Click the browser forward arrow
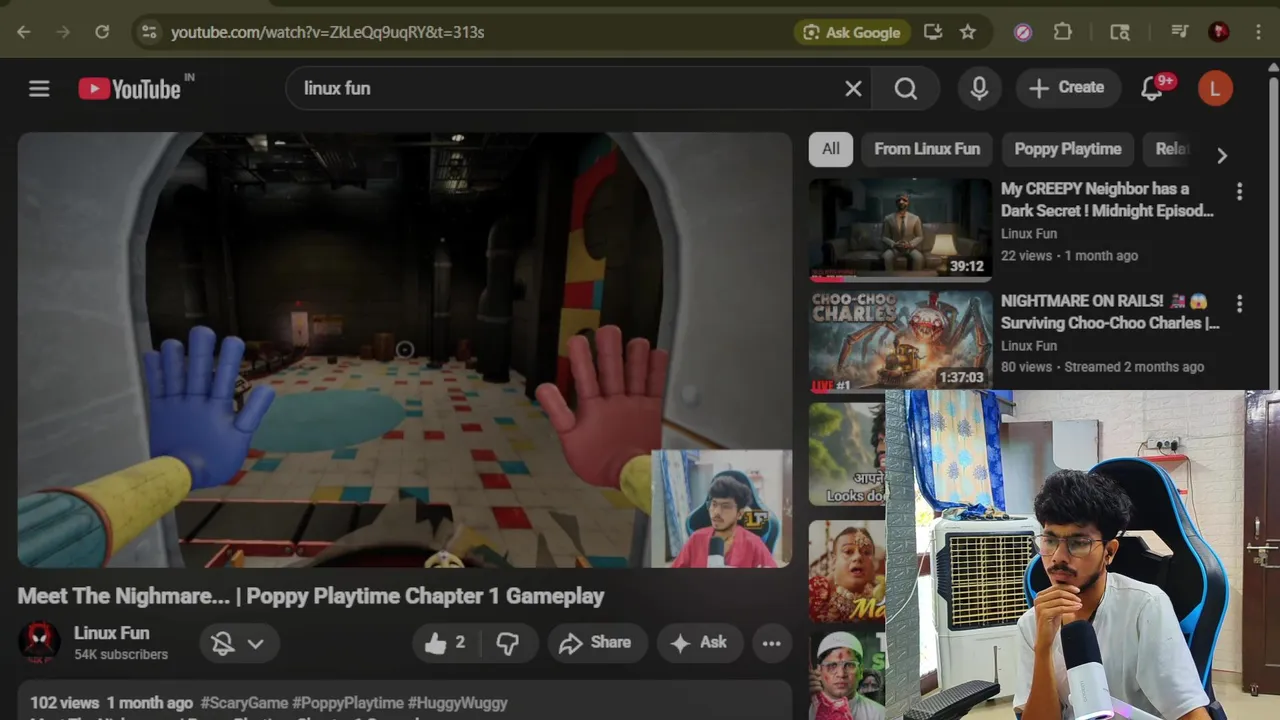Viewport: 1280px width, 720px height. click(63, 32)
